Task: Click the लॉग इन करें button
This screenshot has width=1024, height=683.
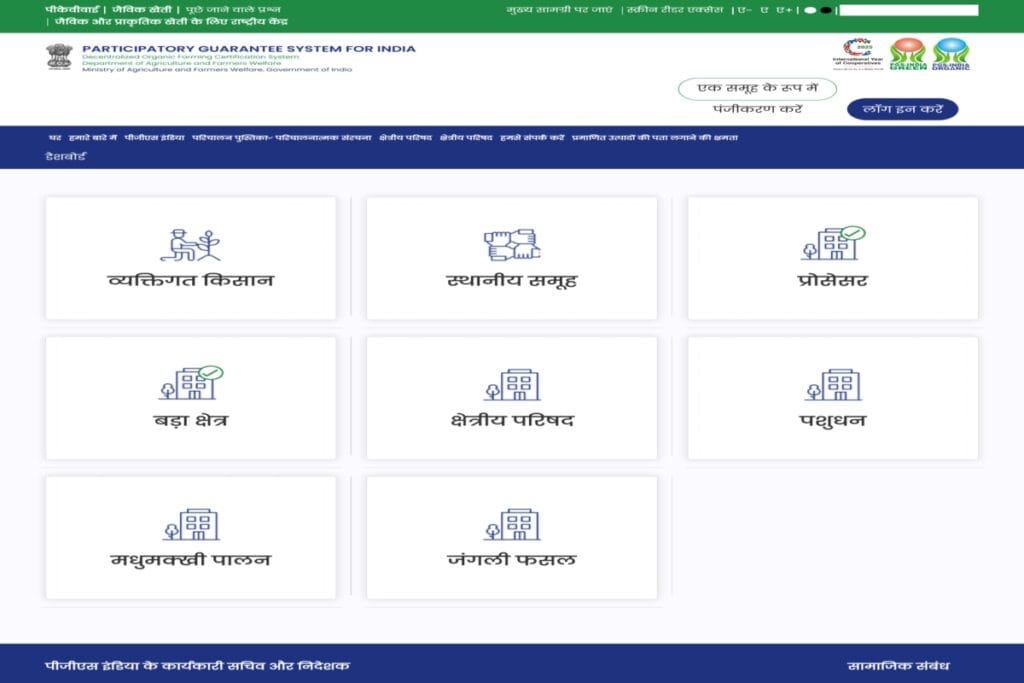Action: (x=902, y=108)
